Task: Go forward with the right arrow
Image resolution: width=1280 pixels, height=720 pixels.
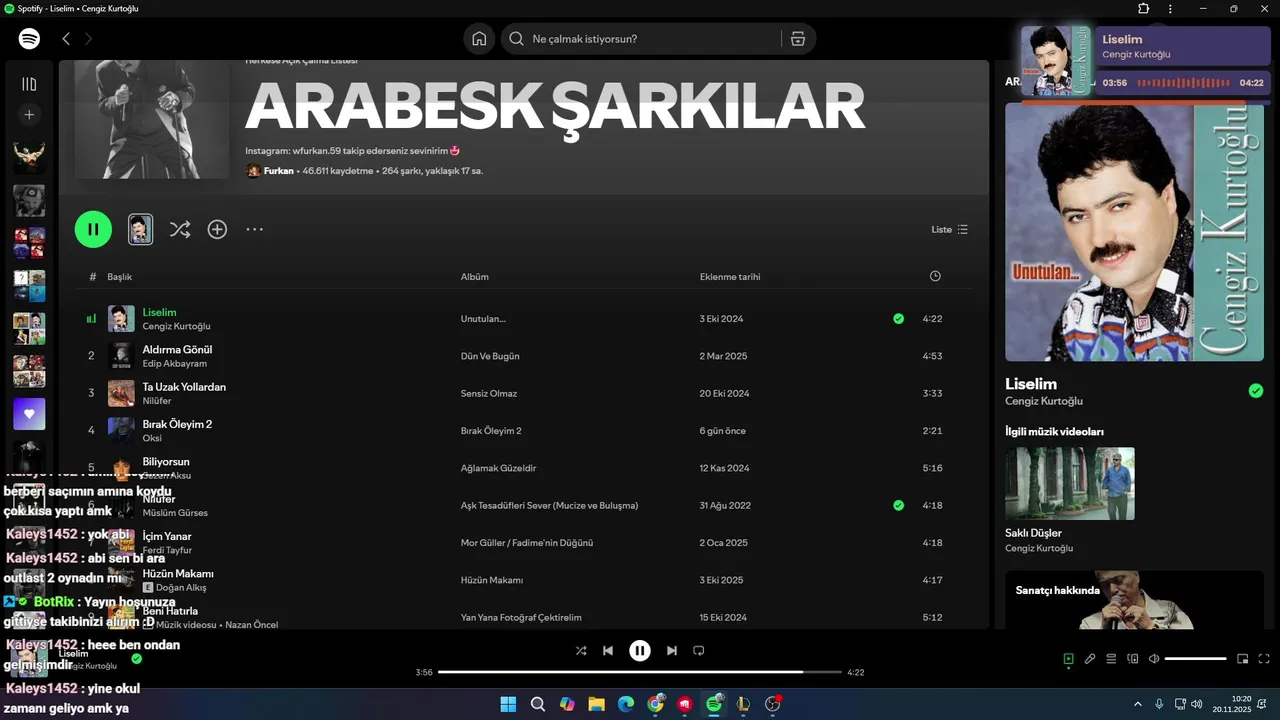Action: (88, 39)
